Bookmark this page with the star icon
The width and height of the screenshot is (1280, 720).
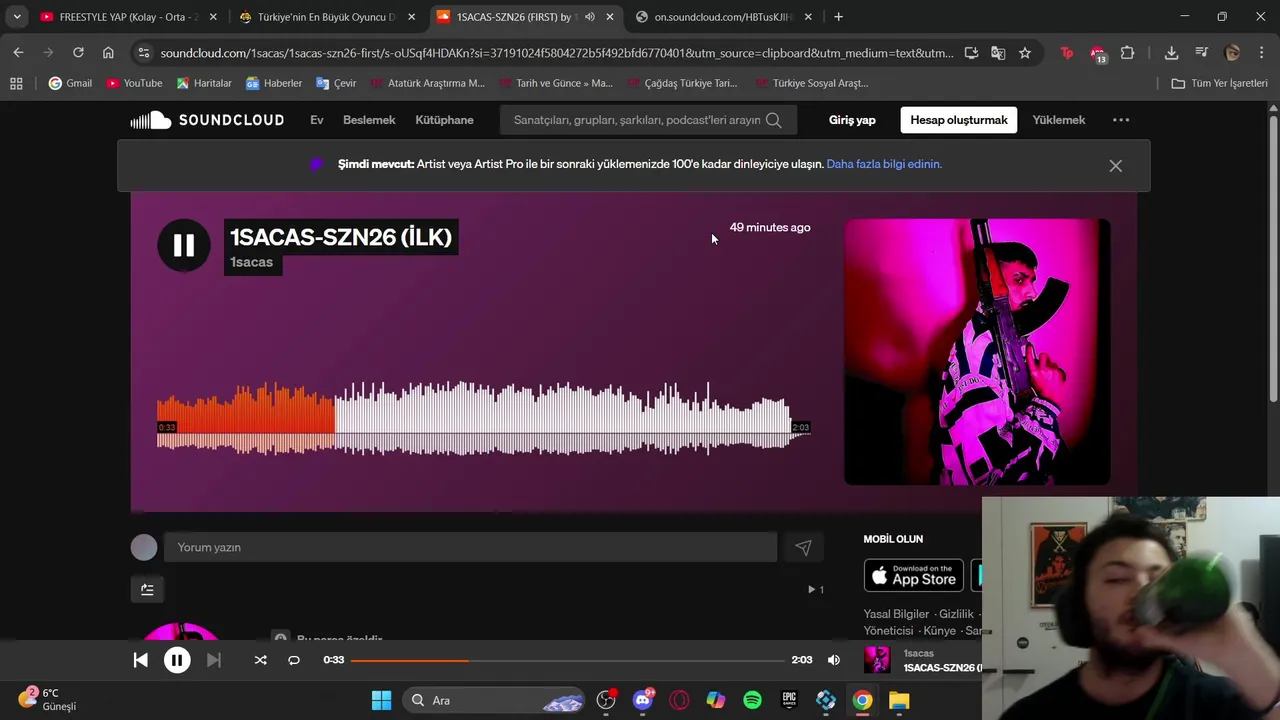(x=1025, y=53)
